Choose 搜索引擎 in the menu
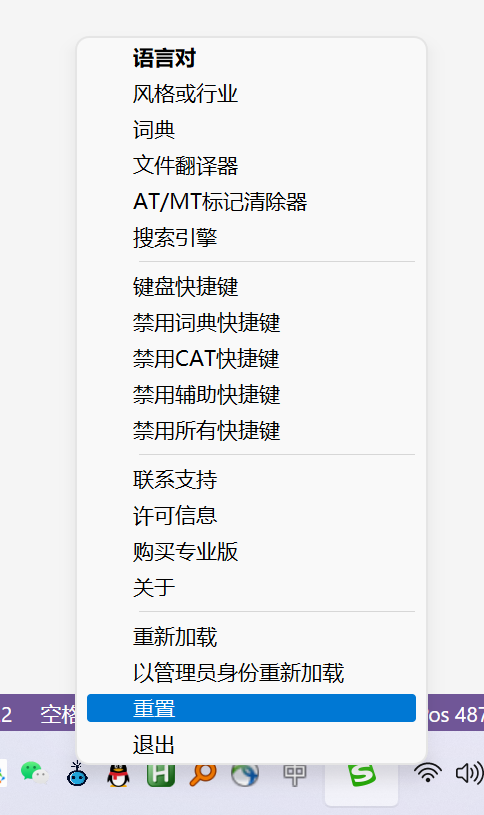Screen dimensions: 484x815 tap(251, 238)
